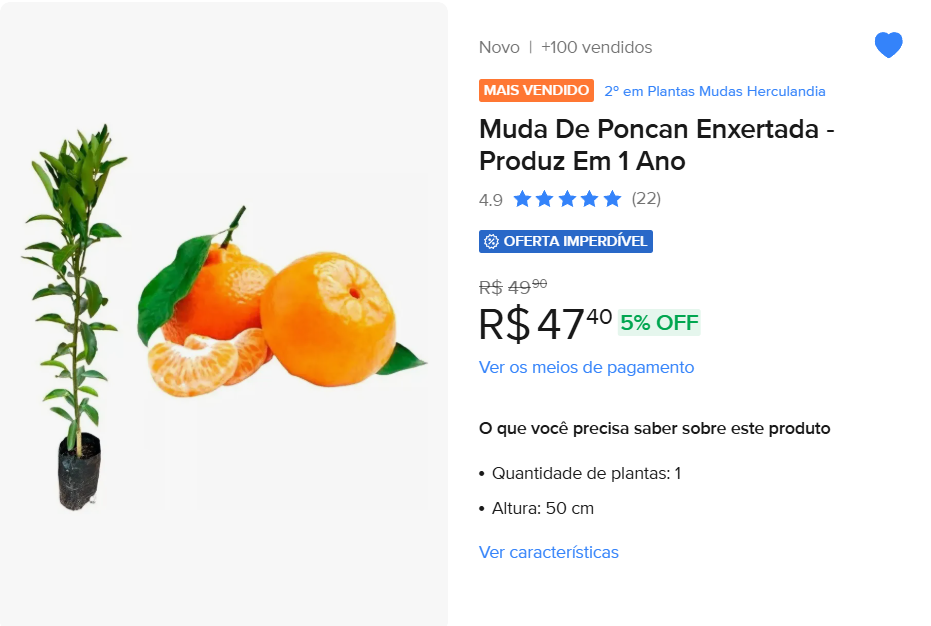Click the third rating star
Viewport: 931px width, 626px height.
[567, 199]
